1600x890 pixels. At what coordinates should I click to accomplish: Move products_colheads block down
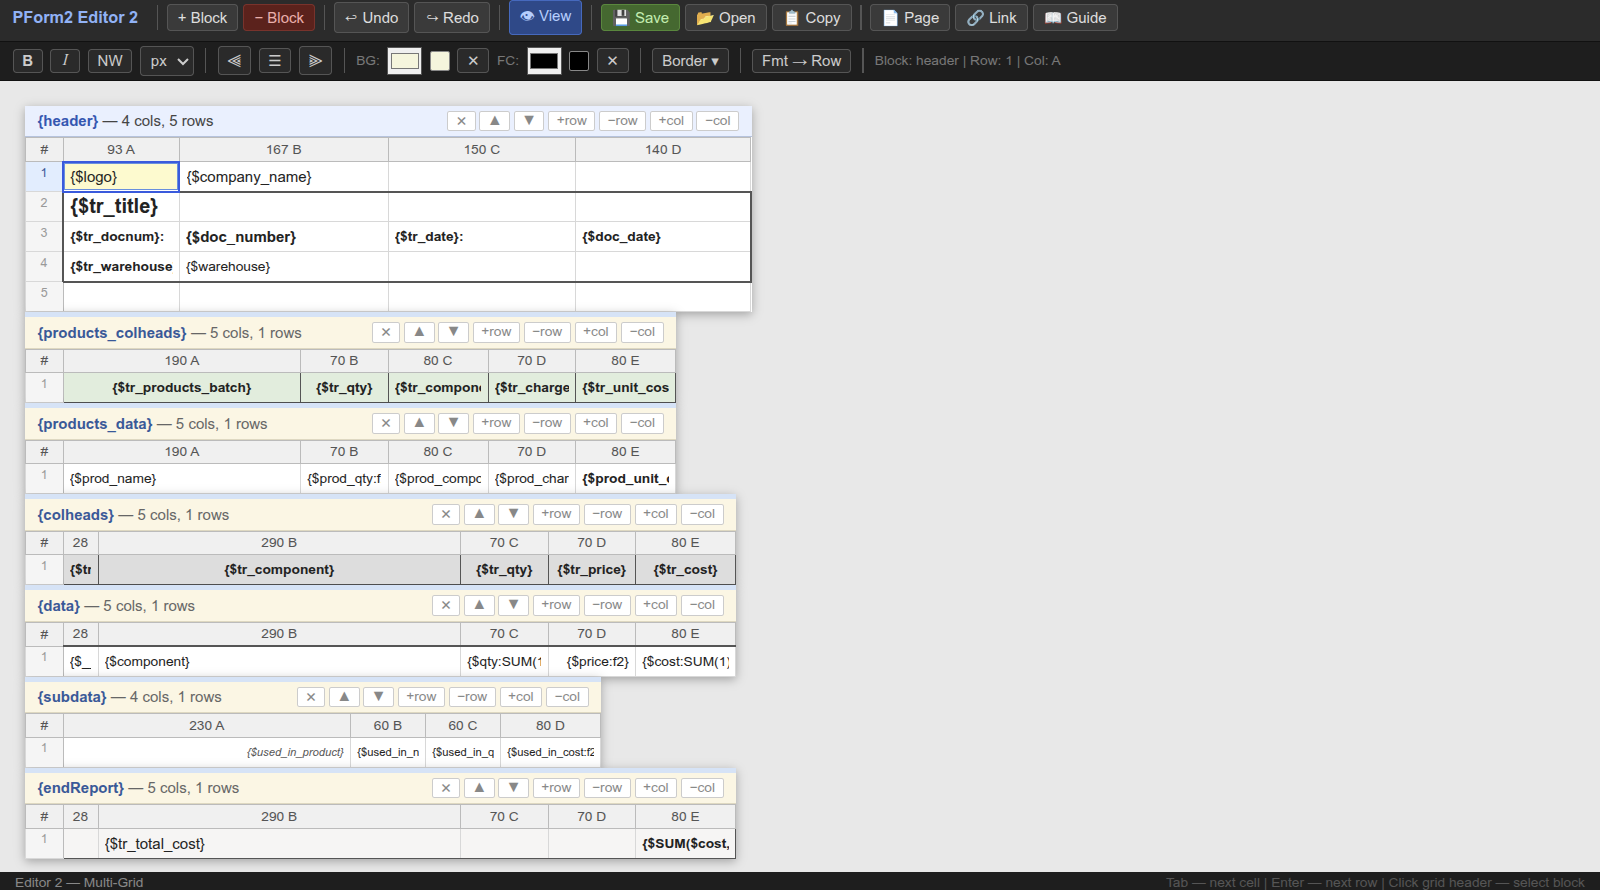point(454,332)
